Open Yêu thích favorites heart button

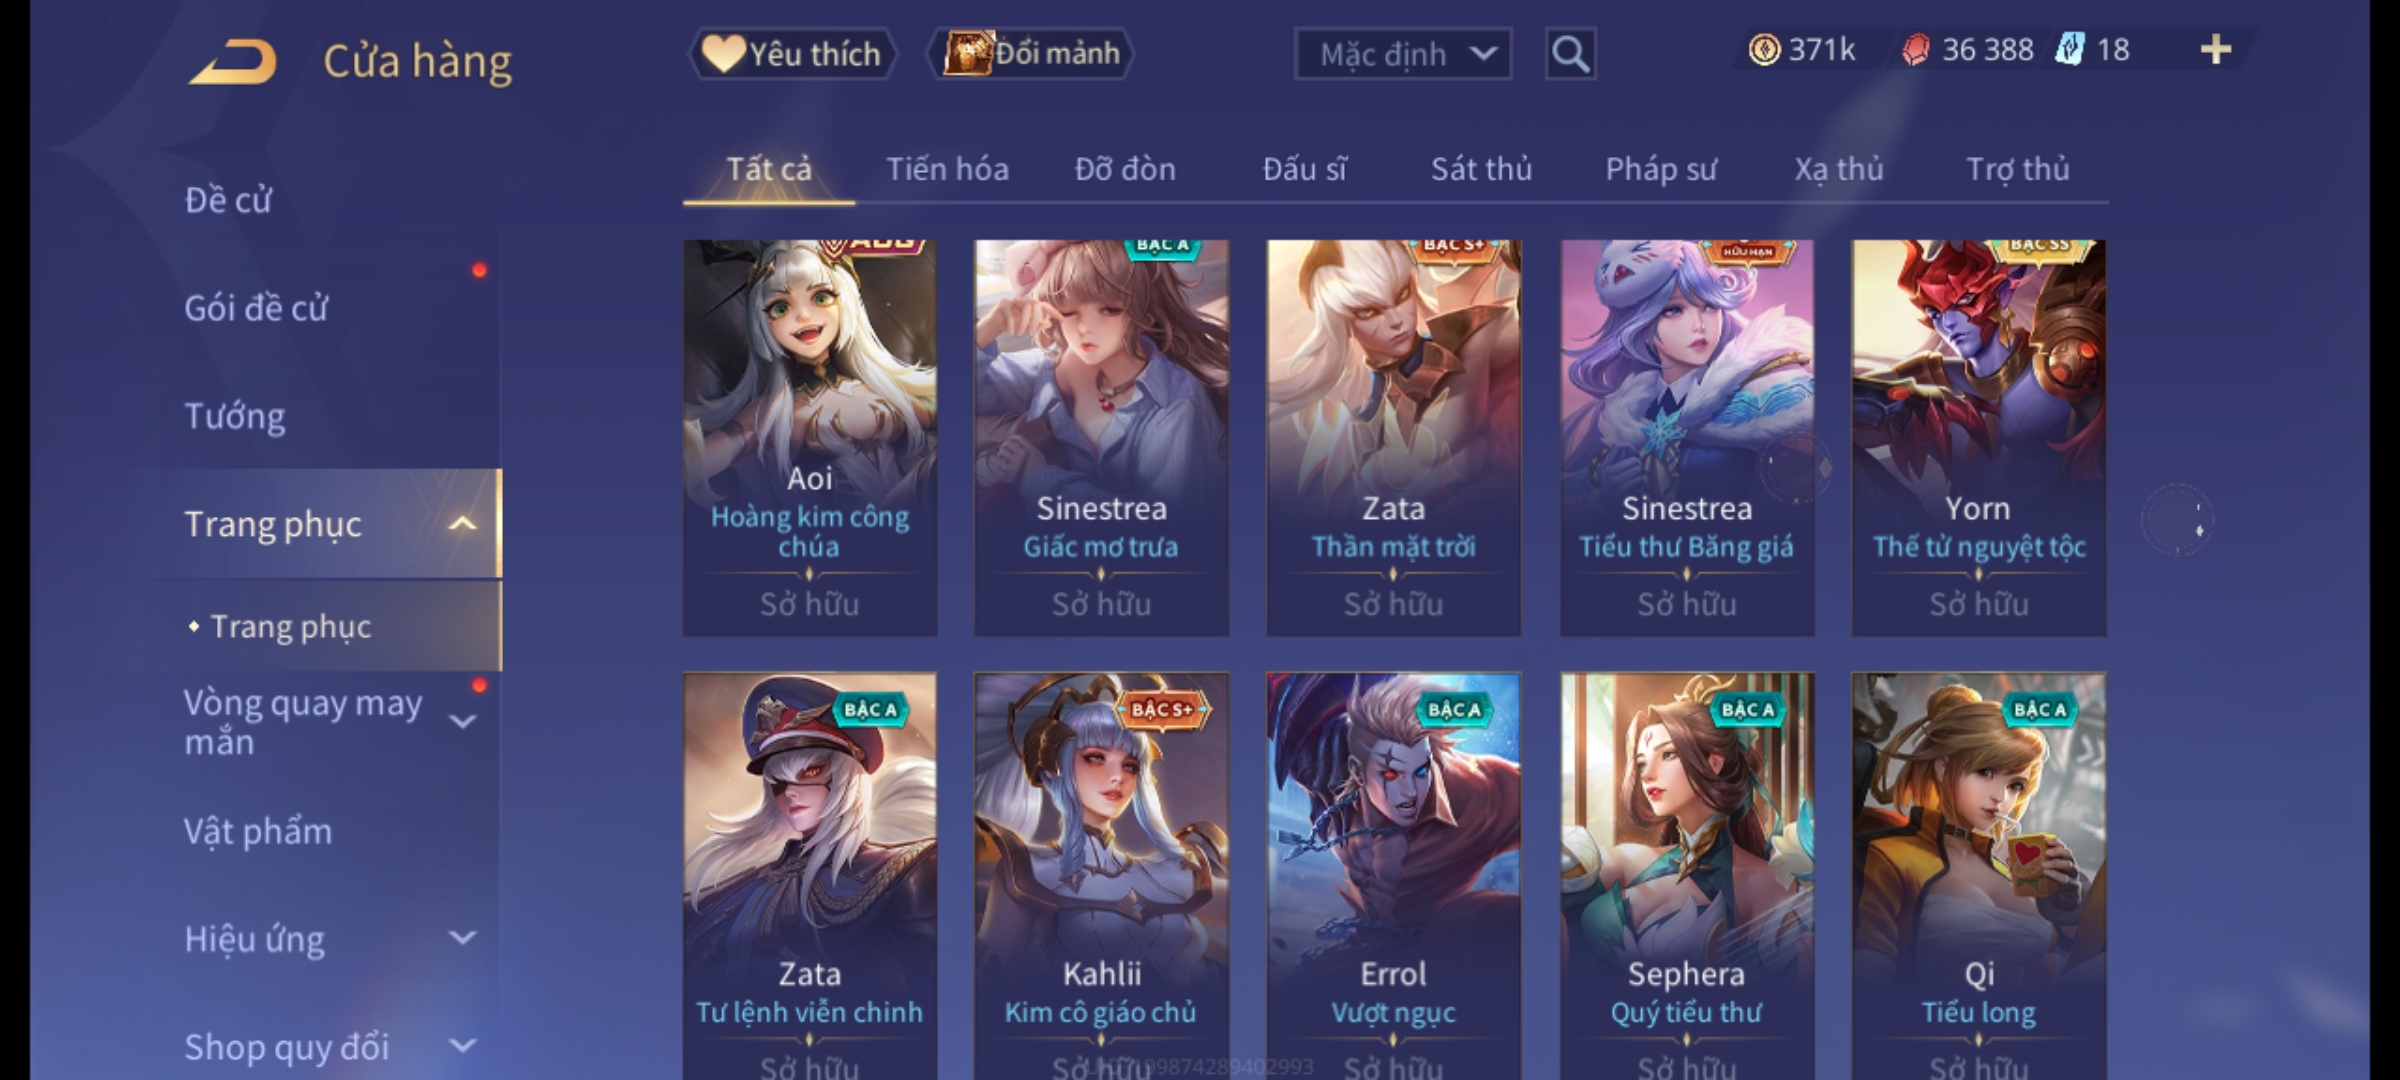pos(793,54)
